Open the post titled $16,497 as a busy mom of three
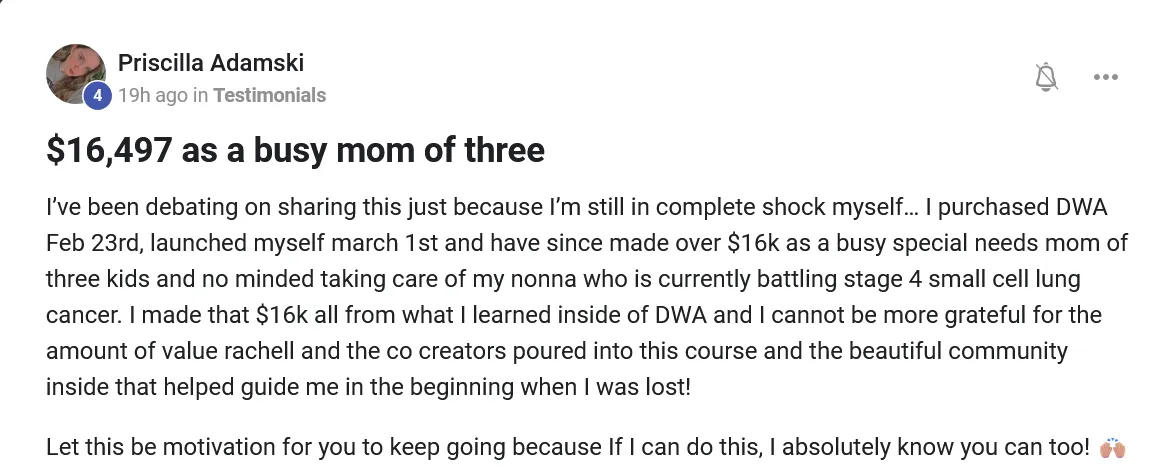Viewport: 1171px width, 471px height. click(x=295, y=150)
